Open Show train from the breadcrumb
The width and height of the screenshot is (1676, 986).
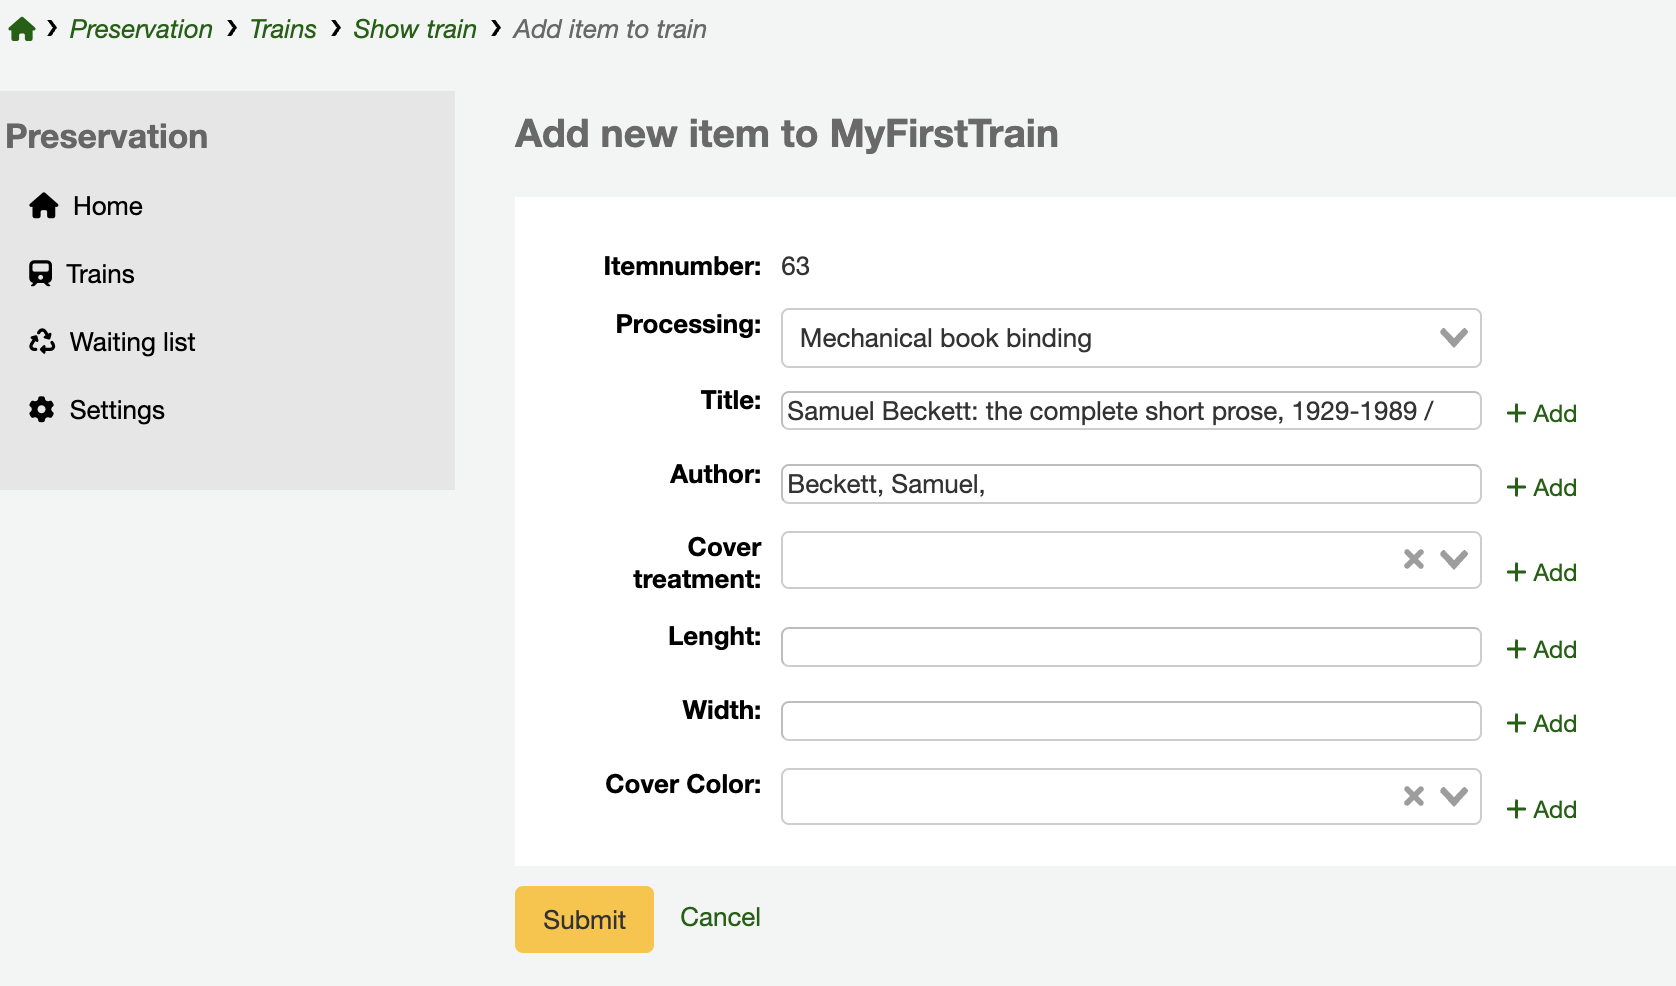pyautogui.click(x=414, y=28)
